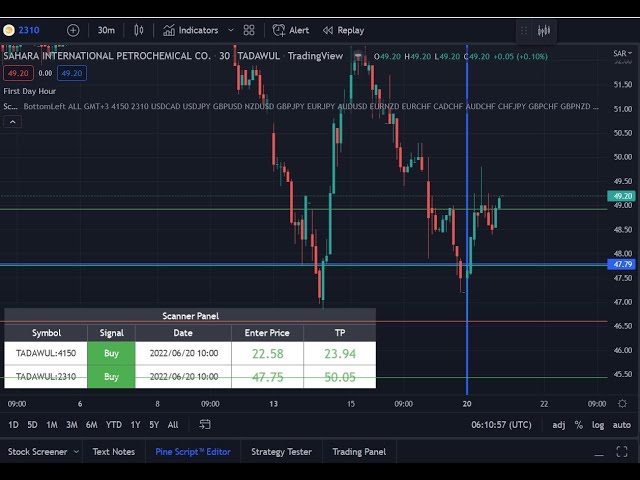Image resolution: width=640 pixels, height=480 pixels.
Task: Select the 1D time range
Action: coord(13,425)
